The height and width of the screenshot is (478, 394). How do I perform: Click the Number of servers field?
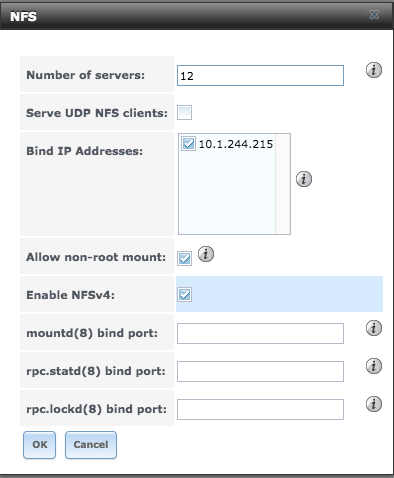tap(260, 75)
